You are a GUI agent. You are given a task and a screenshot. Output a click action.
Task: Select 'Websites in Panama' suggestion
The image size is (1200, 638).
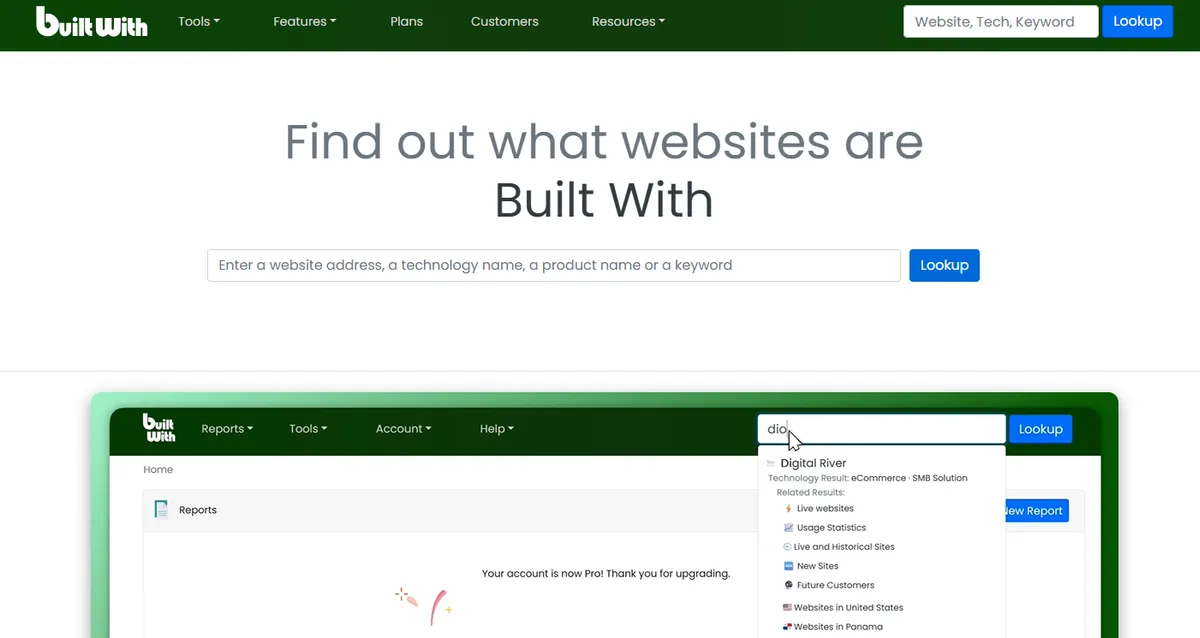(x=838, y=627)
